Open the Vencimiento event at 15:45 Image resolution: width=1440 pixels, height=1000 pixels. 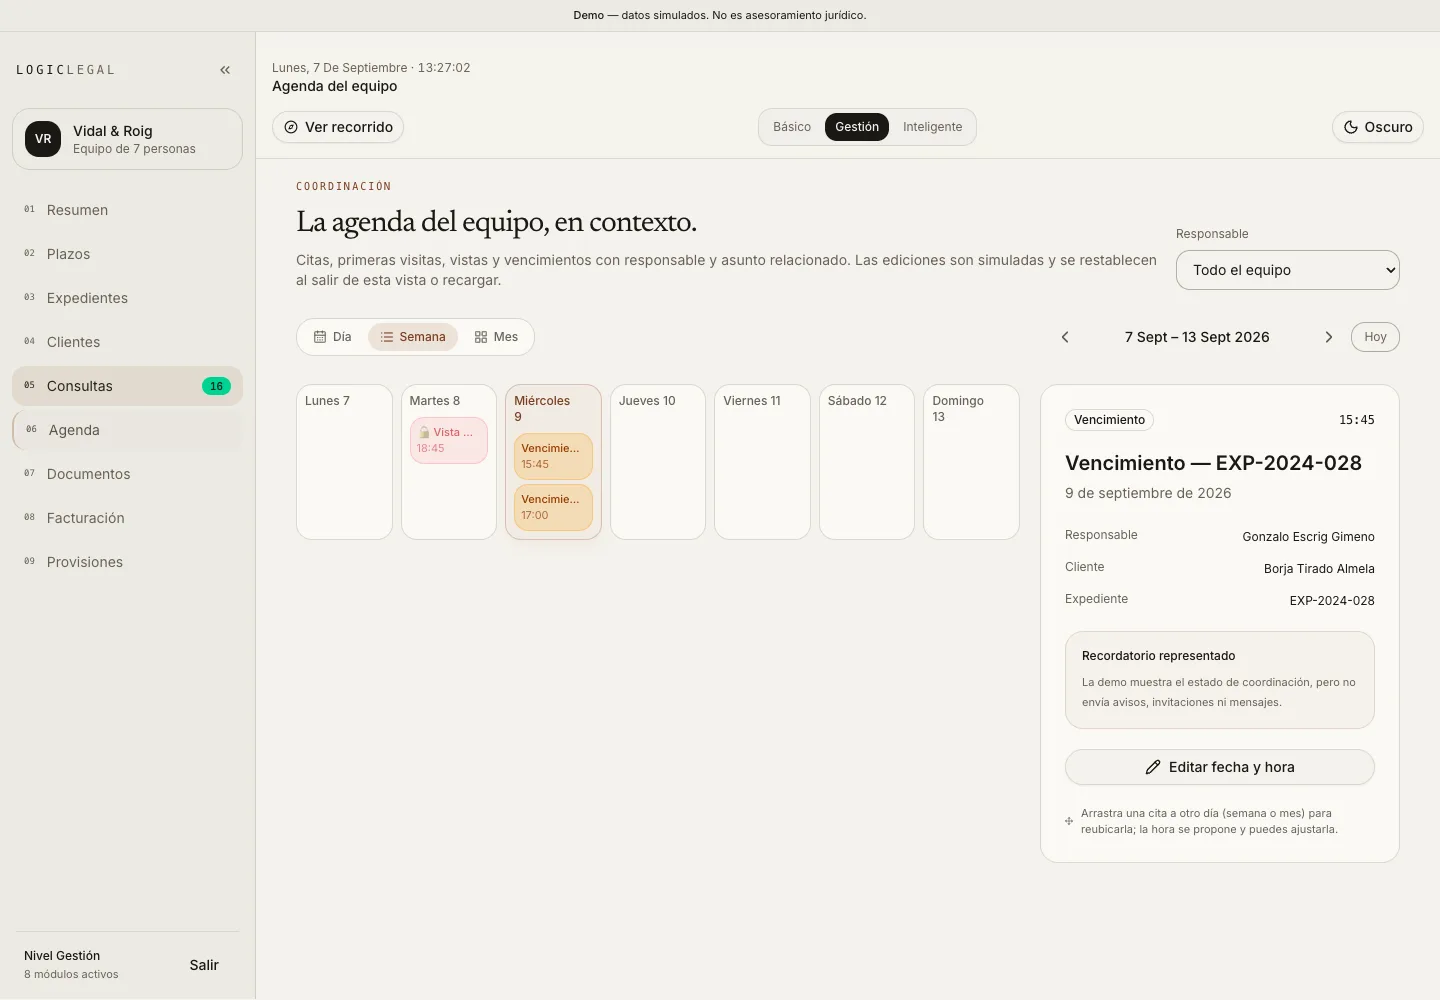(553, 456)
